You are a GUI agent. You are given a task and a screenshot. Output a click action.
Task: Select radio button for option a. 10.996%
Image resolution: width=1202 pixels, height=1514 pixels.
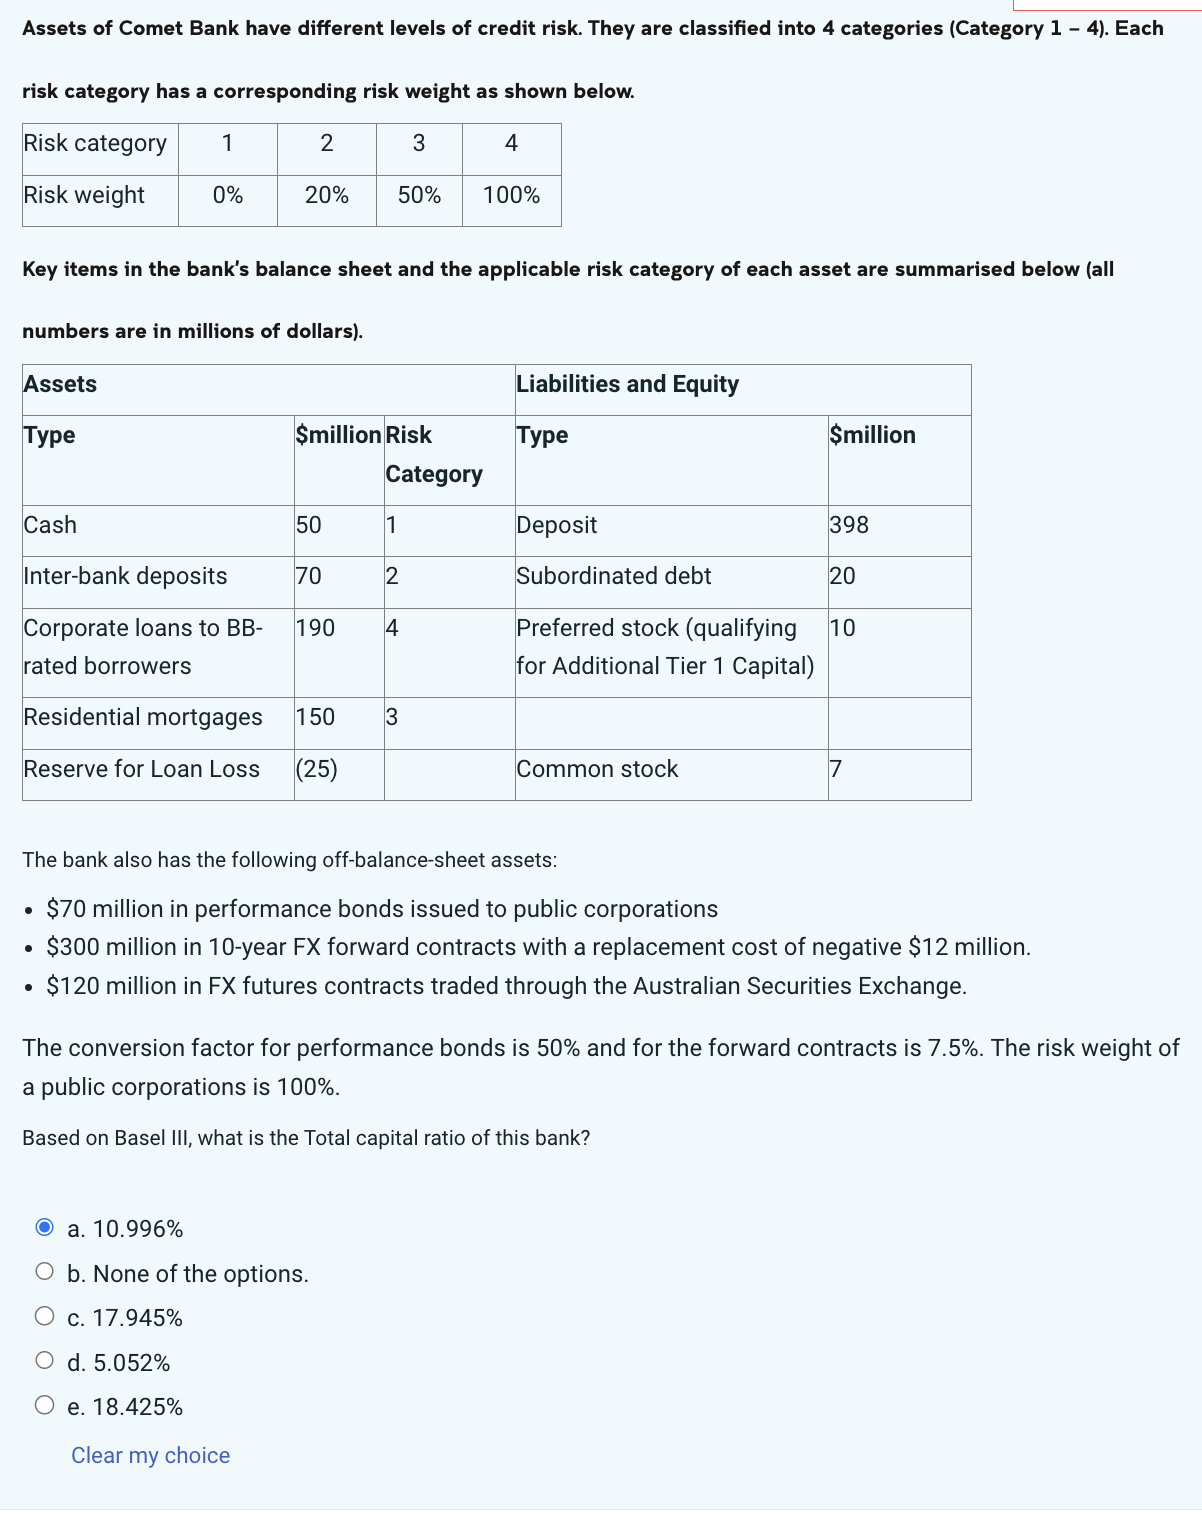click(44, 1227)
